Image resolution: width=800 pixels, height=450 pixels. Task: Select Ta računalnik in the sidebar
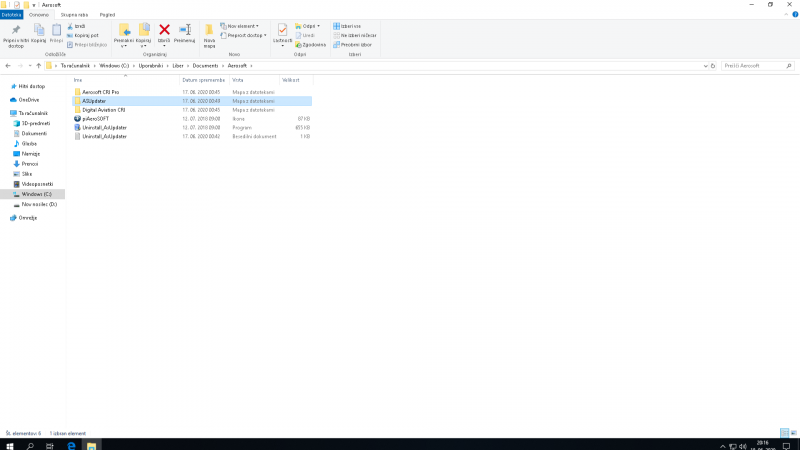pyautogui.click(x=33, y=113)
